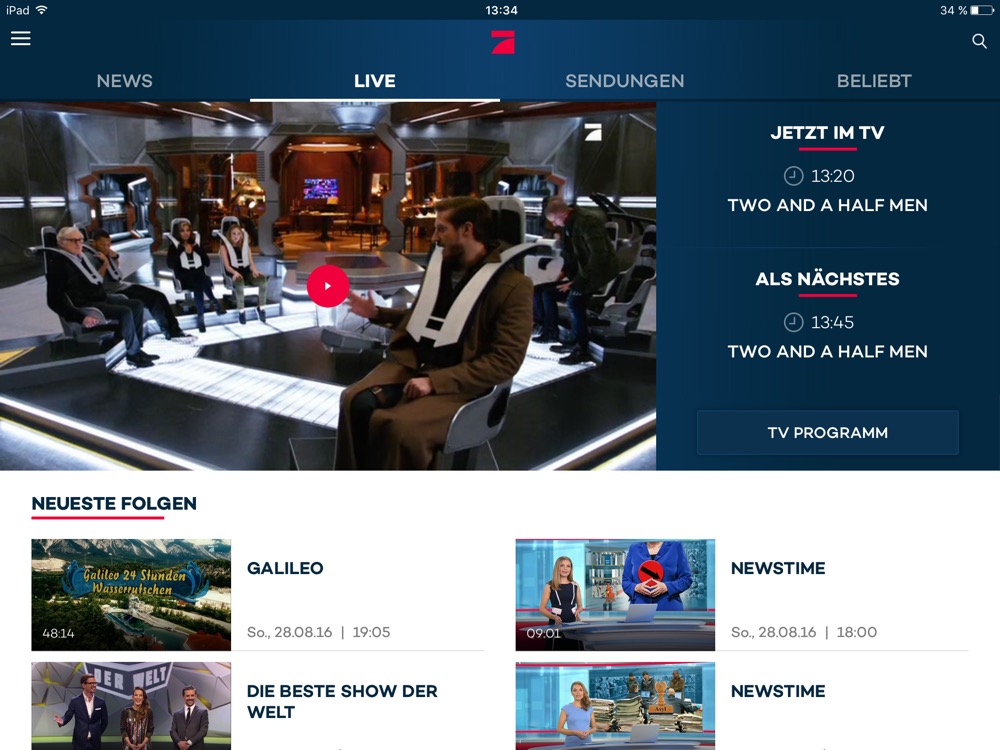
Task: Tap the clock icon beside 13:20
Action: click(793, 176)
